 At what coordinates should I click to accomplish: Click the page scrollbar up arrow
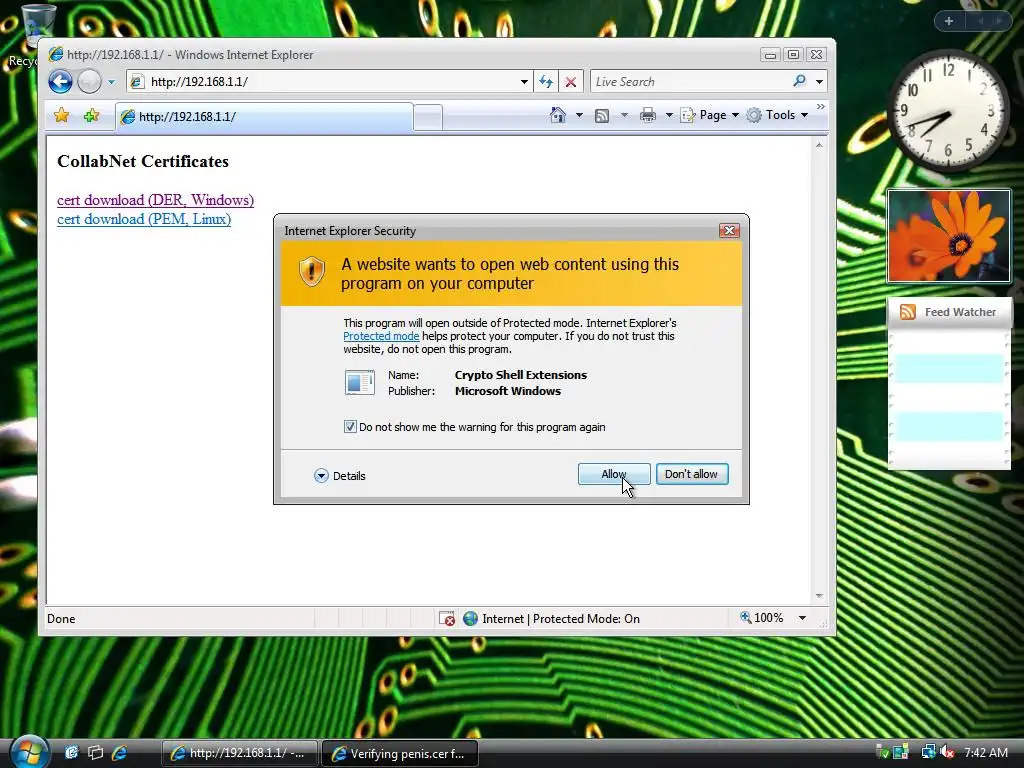819,145
